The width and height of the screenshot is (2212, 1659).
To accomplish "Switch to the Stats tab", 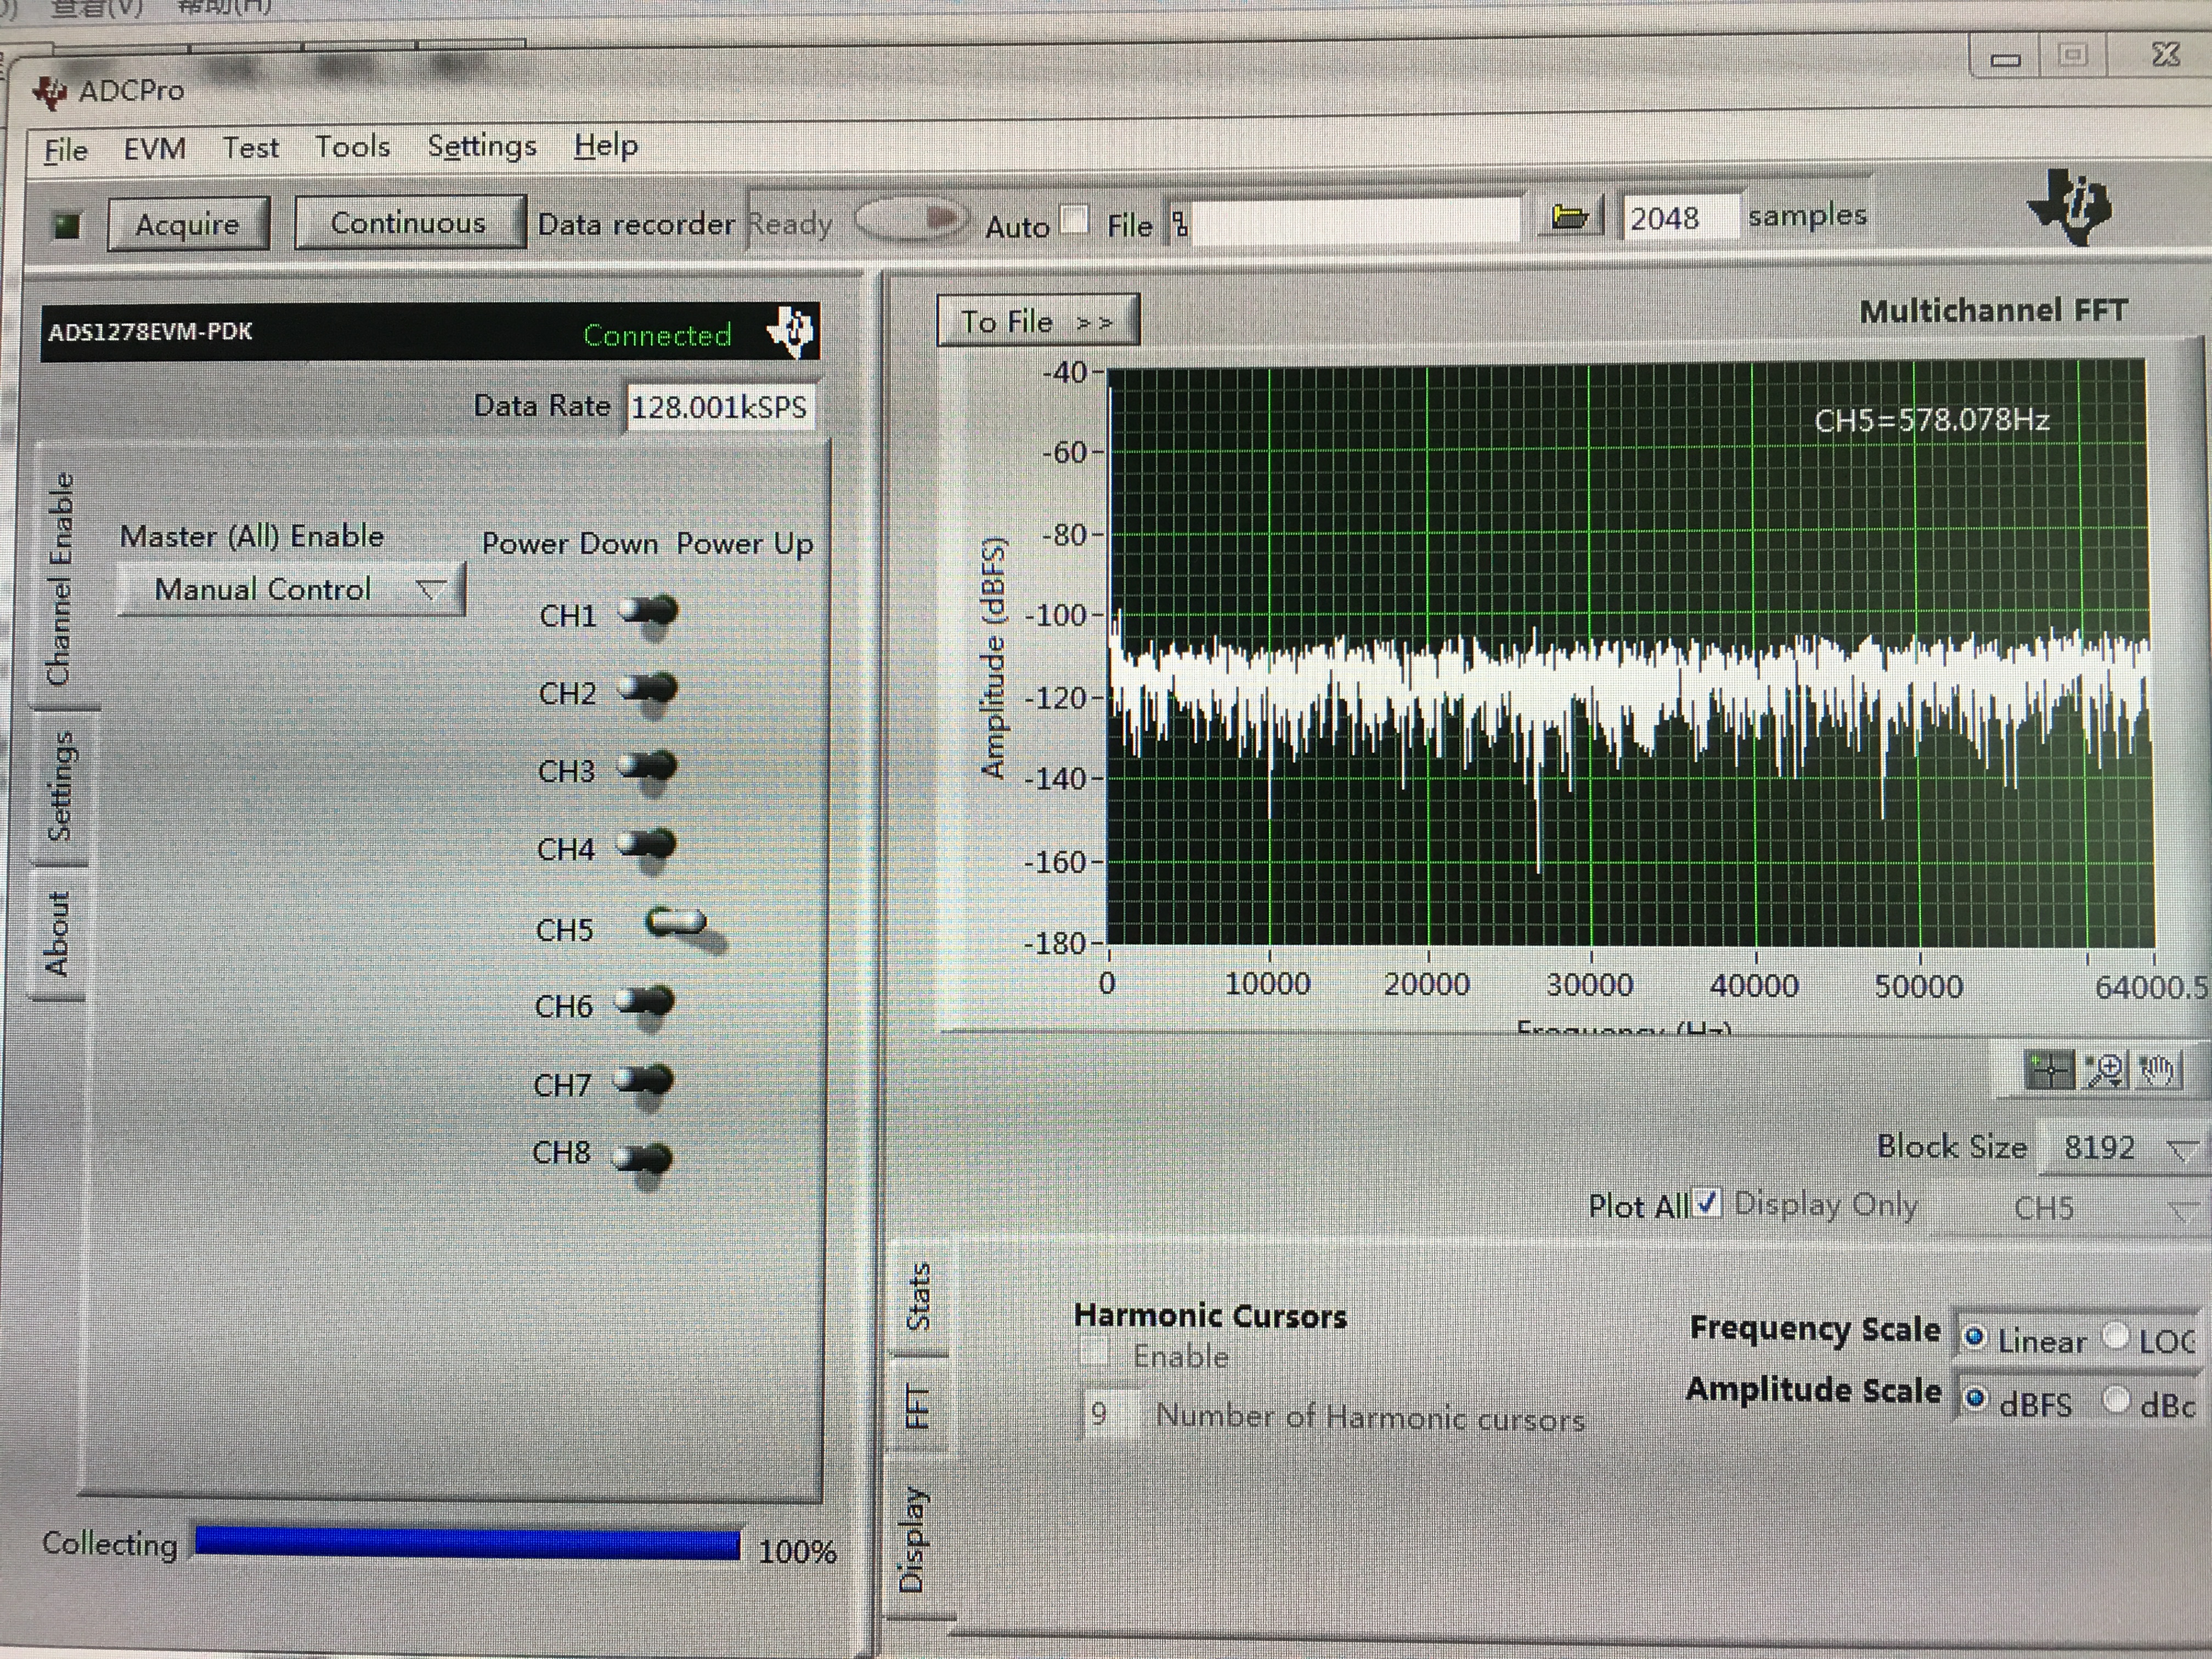I will (x=918, y=1297).
